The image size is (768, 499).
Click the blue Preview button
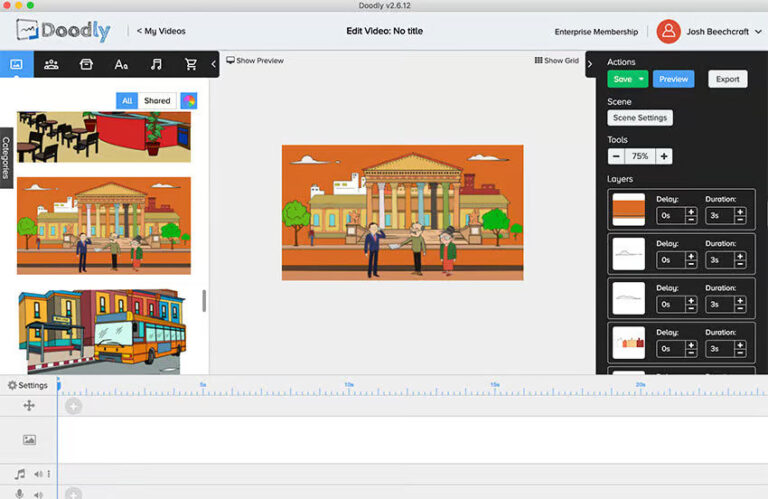coord(673,79)
